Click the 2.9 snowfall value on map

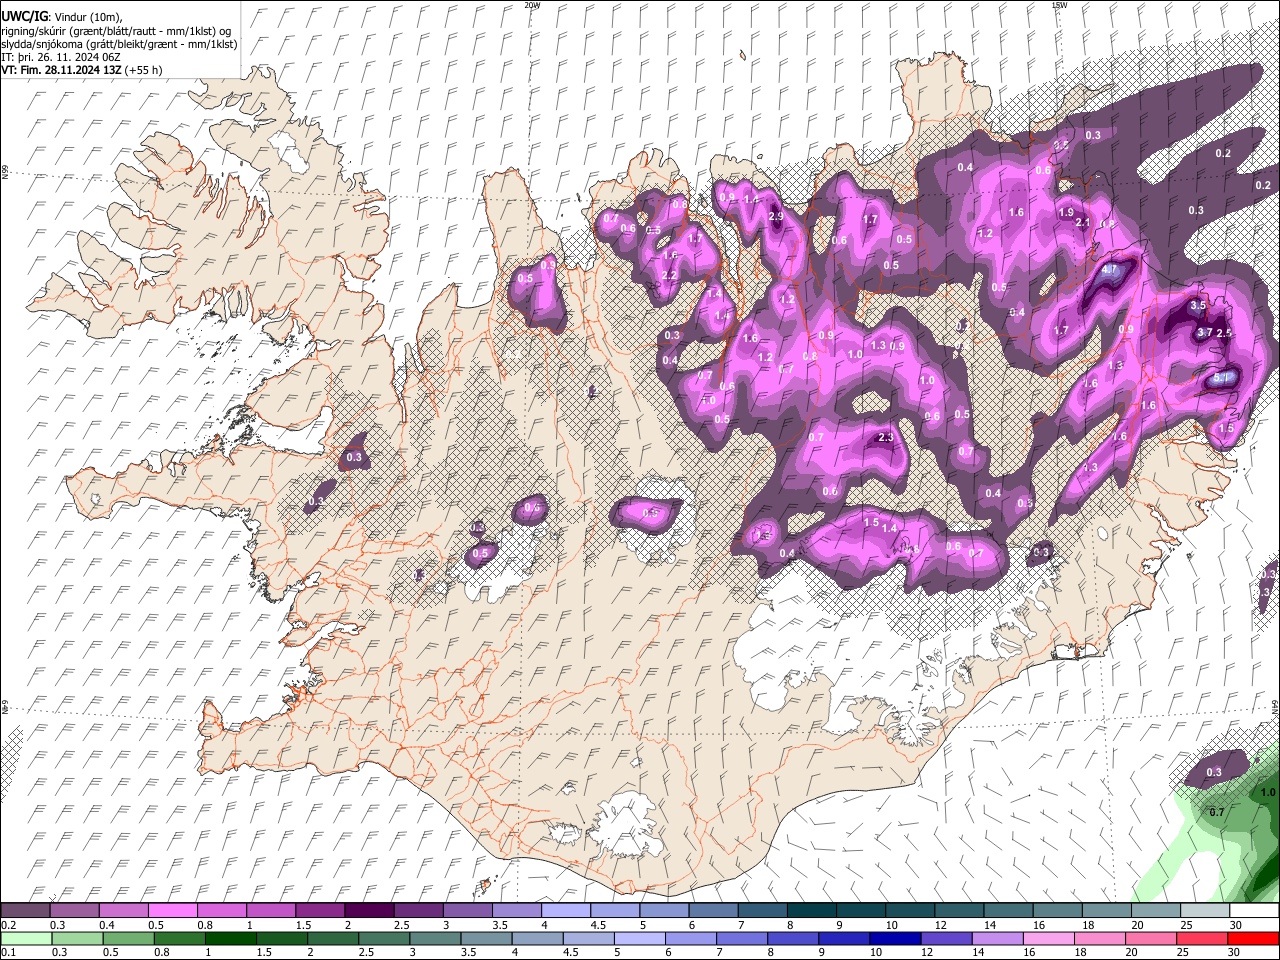click(776, 216)
